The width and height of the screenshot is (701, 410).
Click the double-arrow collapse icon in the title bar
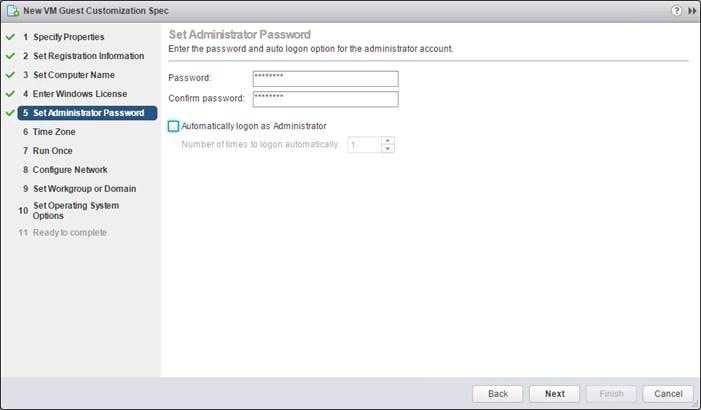[x=692, y=11]
